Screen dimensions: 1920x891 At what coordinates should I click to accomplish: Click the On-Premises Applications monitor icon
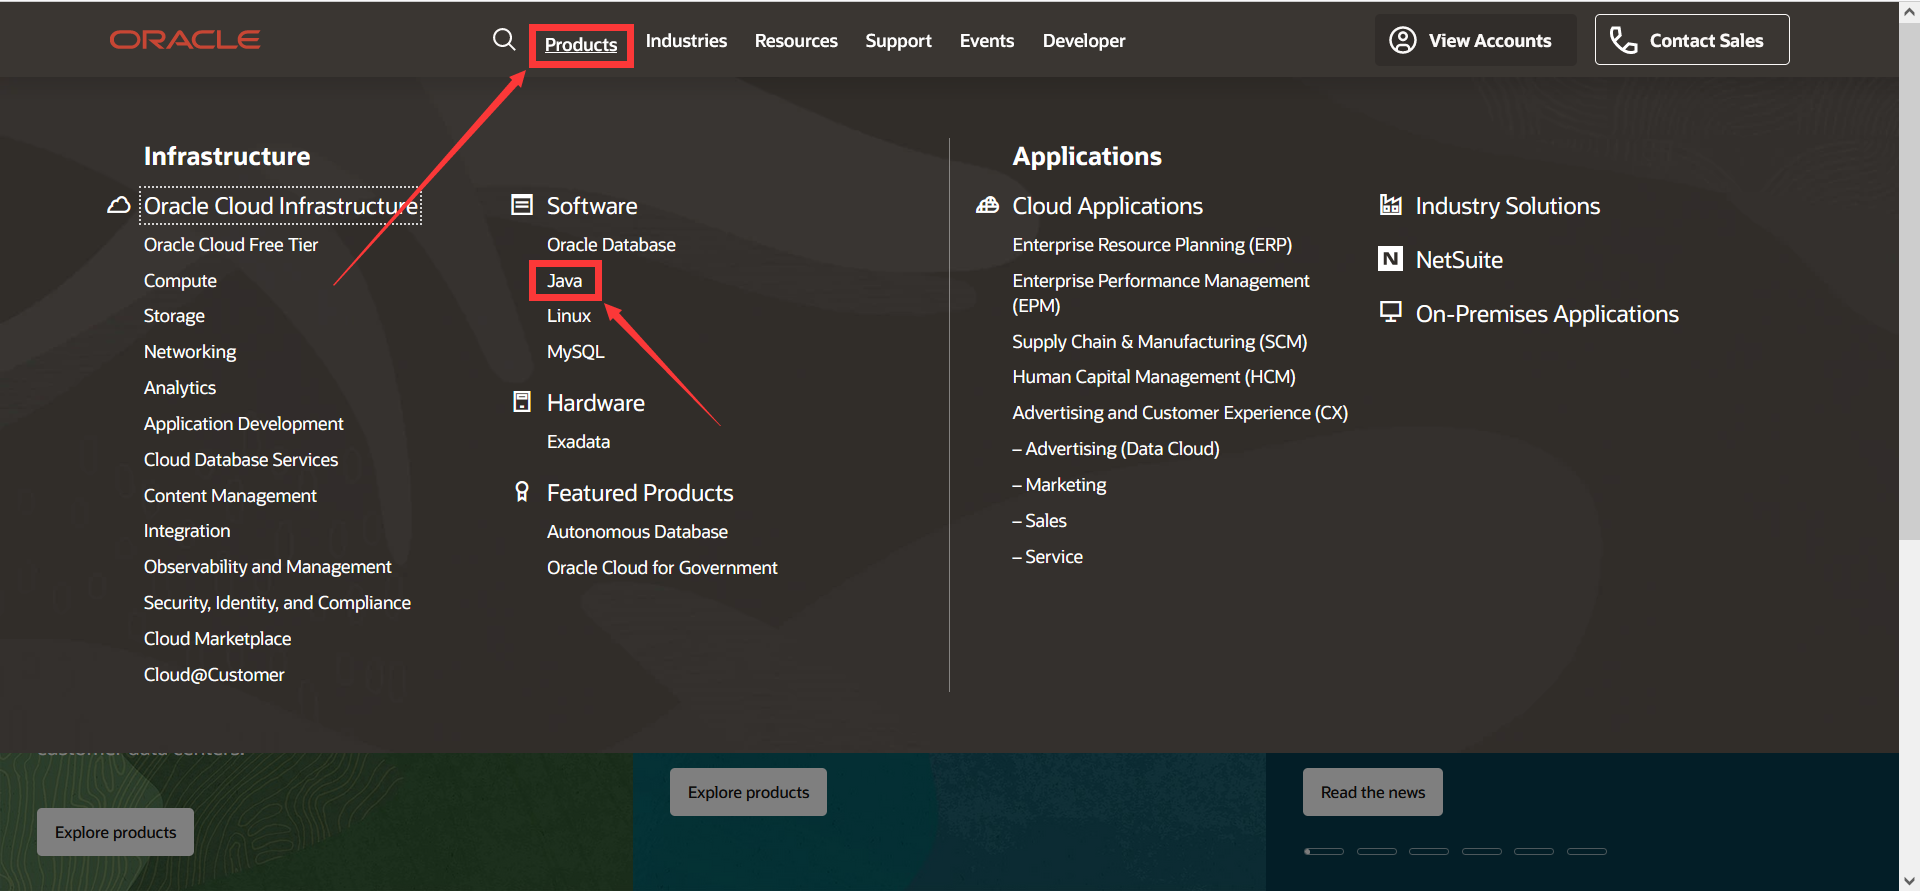tap(1390, 312)
